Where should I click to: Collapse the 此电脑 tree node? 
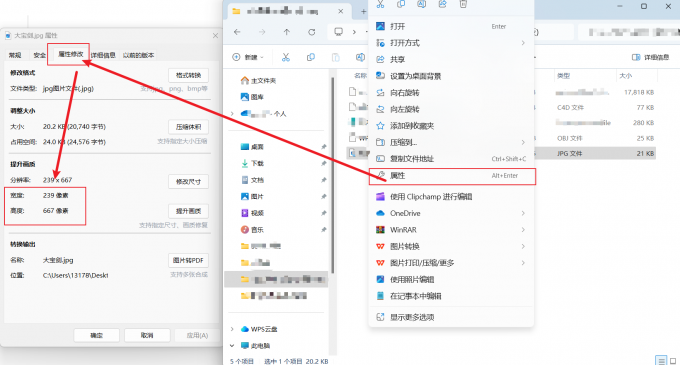232,345
